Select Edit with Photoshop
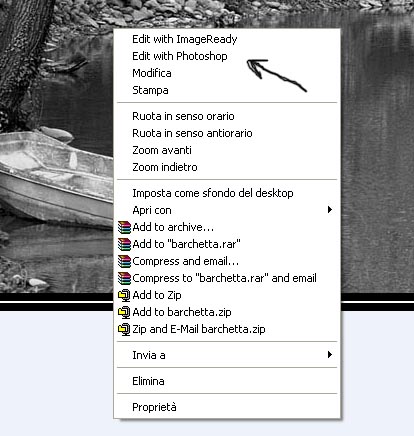Screen dimensions: 414x436 (x=180, y=56)
